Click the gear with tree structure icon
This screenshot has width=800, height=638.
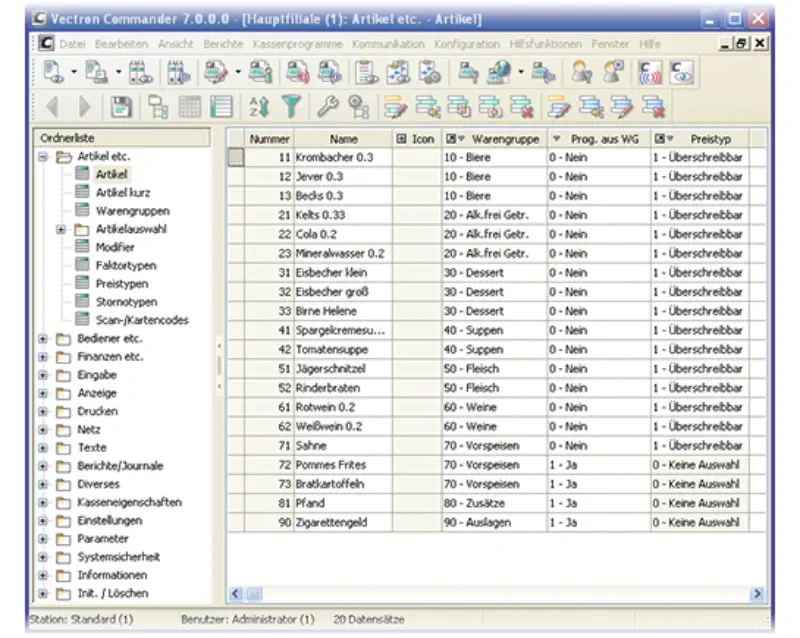(x=359, y=107)
